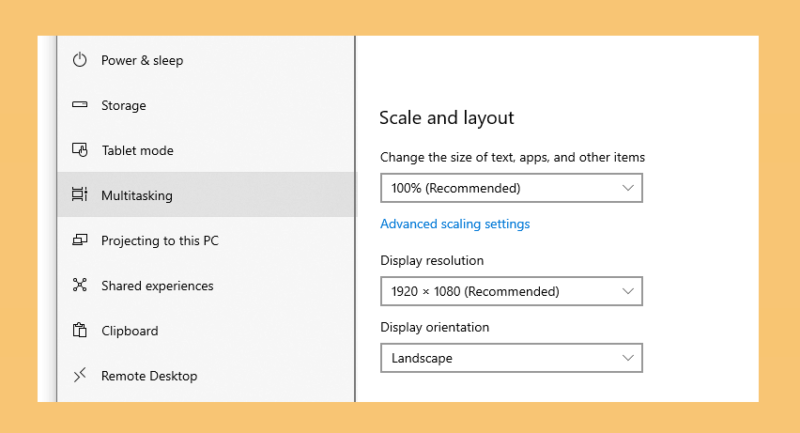This screenshot has height=433, width=800.
Task: Open Advanced scaling settings link
Action: pyautogui.click(x=455, y=224)
